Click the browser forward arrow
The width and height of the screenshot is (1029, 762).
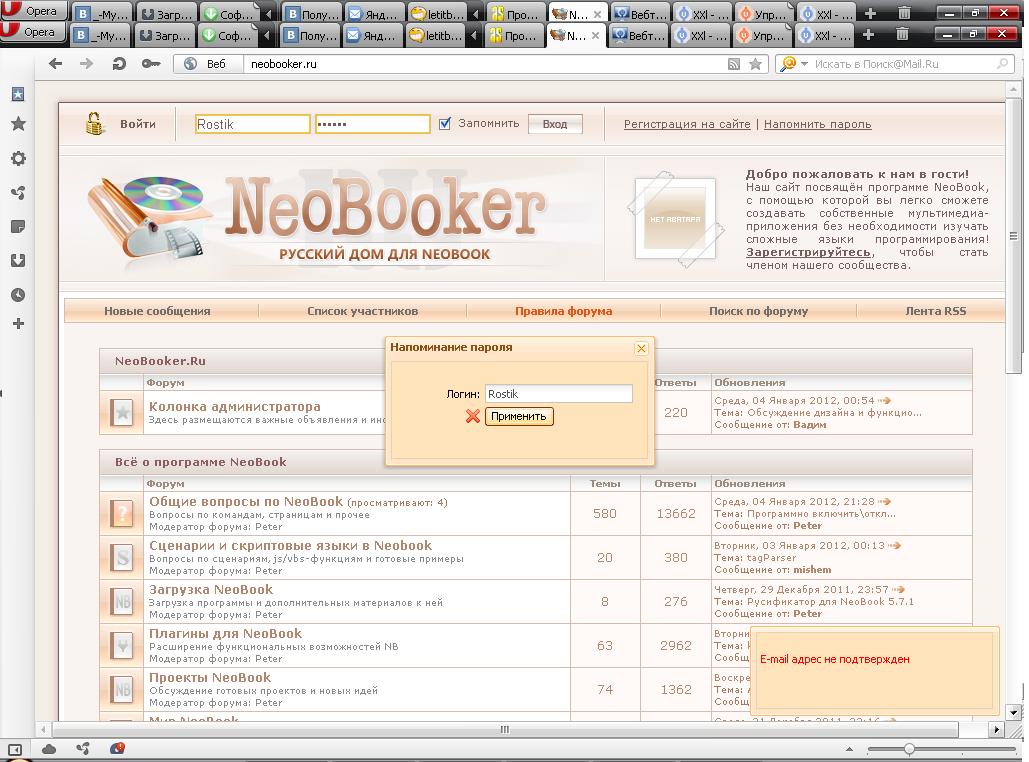pyautogui.click(x=87, y=64)
